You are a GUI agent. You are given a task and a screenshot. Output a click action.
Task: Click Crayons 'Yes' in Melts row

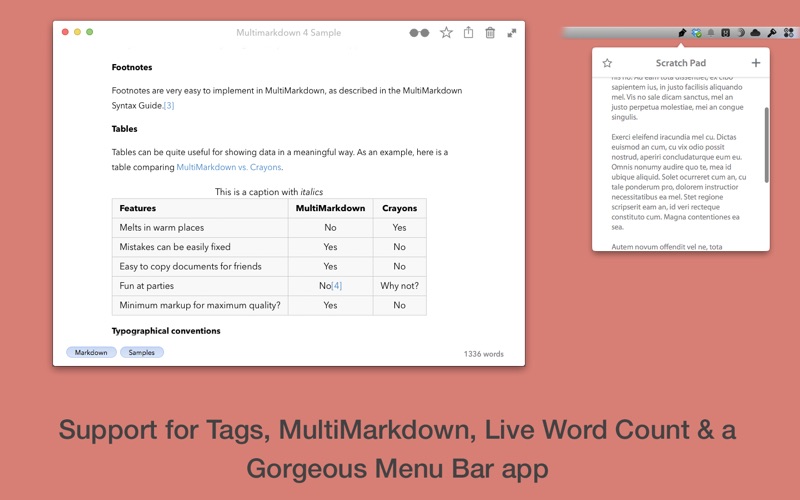(399, 228)
